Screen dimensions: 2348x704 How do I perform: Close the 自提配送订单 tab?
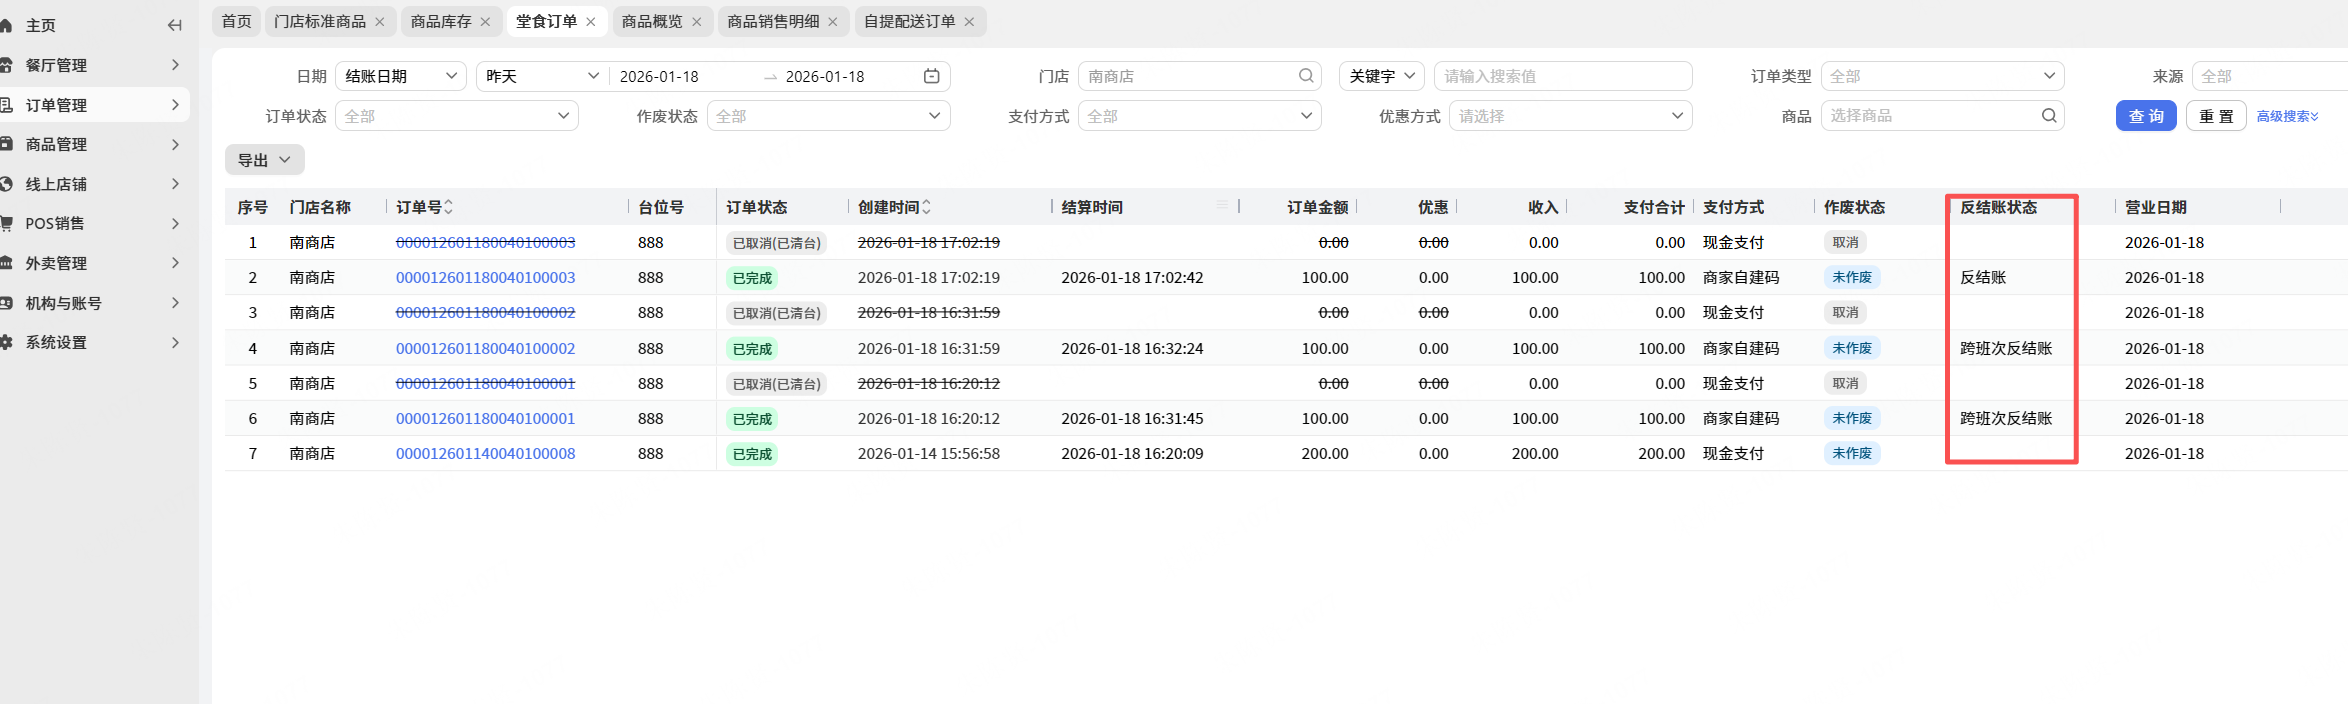[x=969, y=21]
